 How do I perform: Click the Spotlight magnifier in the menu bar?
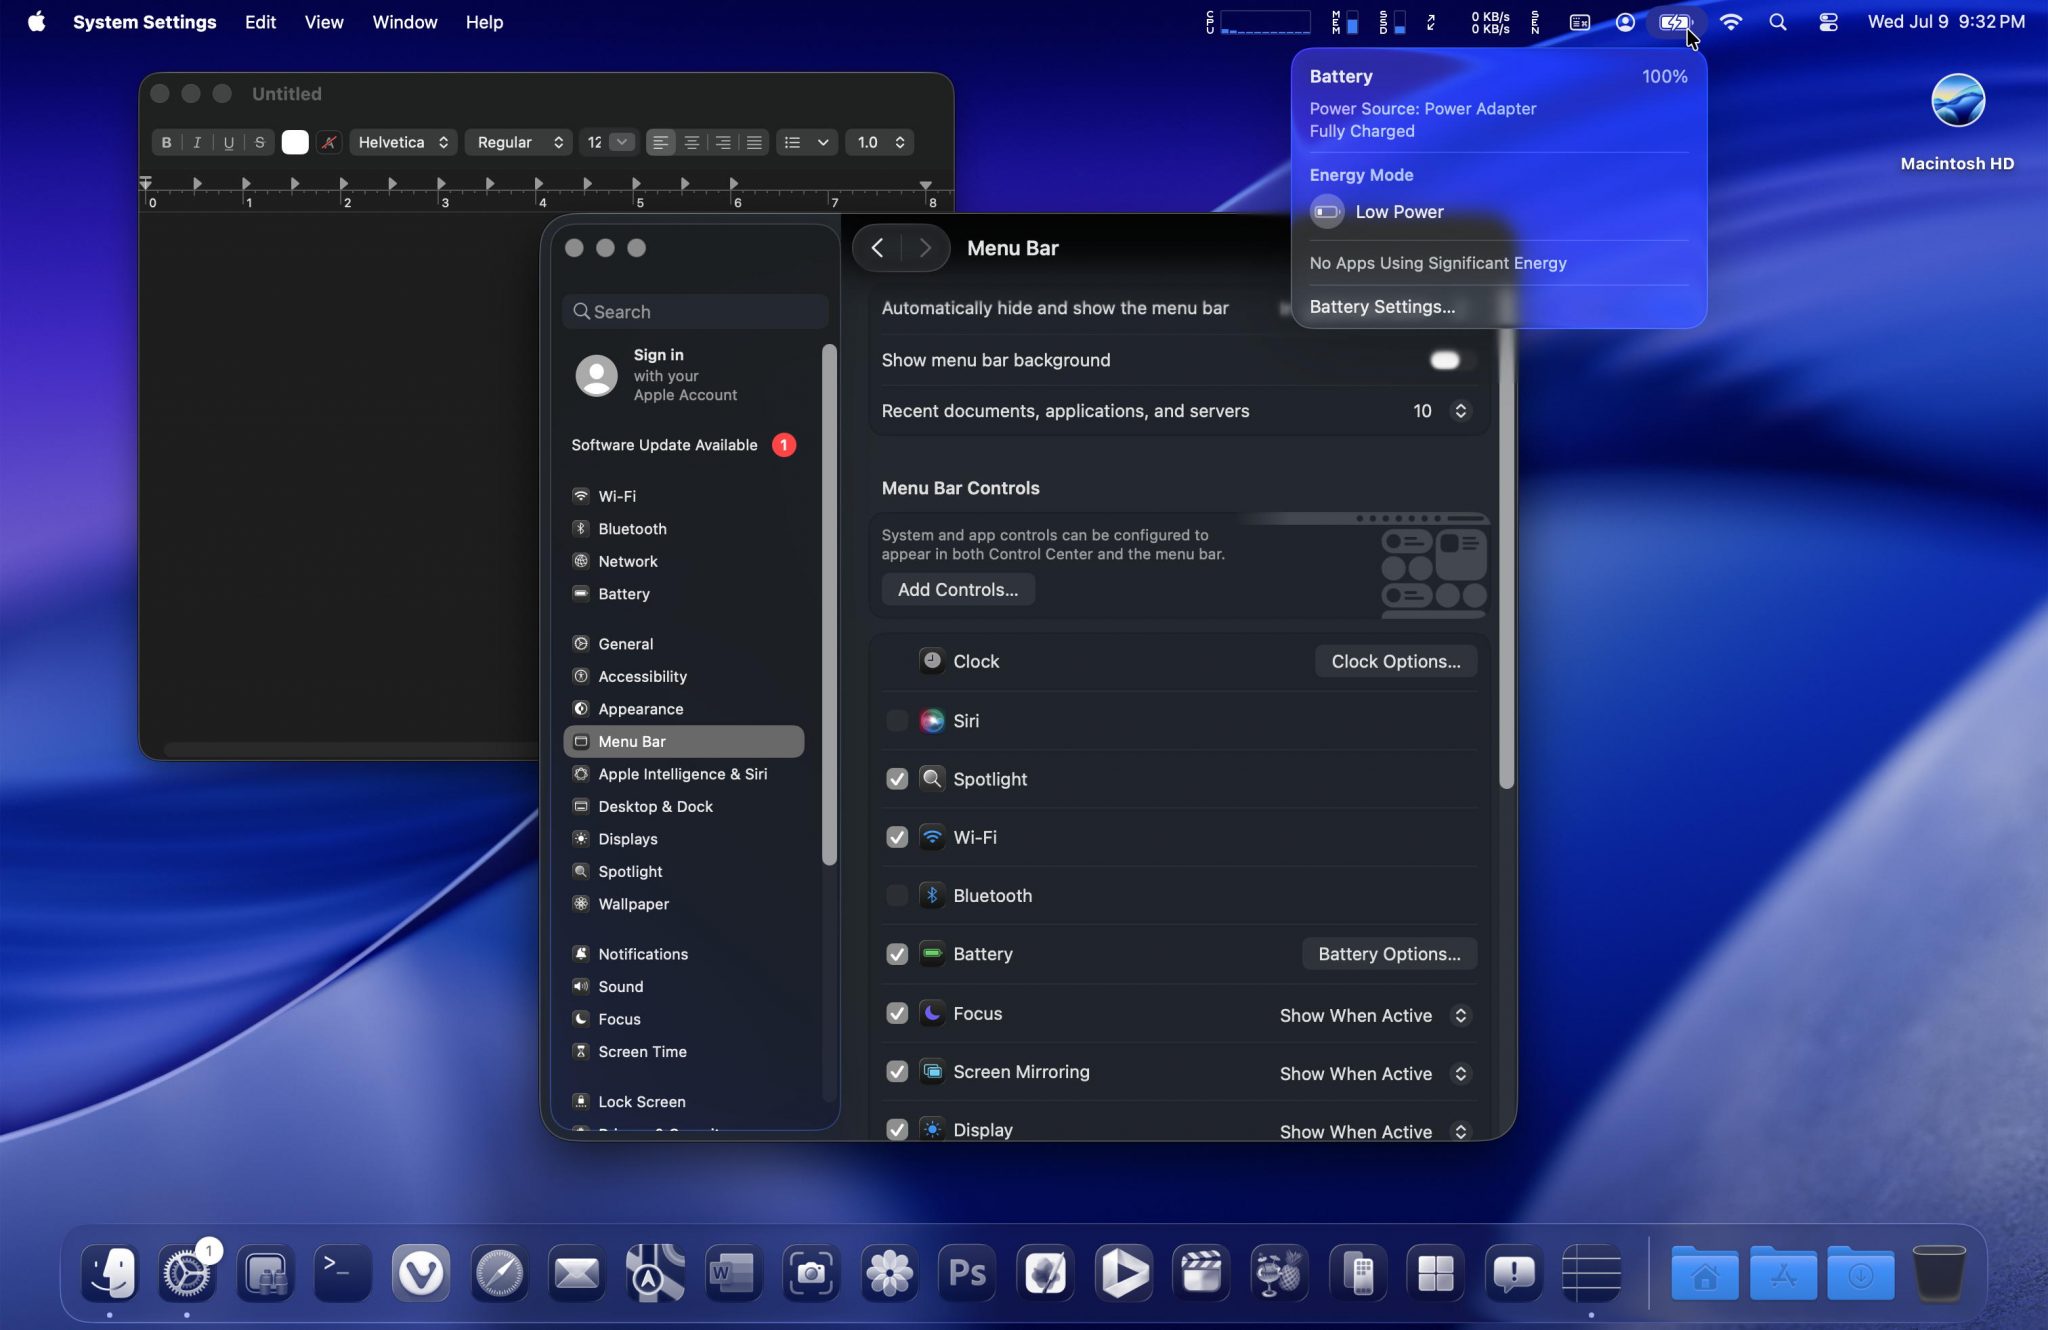[1777, 22]
